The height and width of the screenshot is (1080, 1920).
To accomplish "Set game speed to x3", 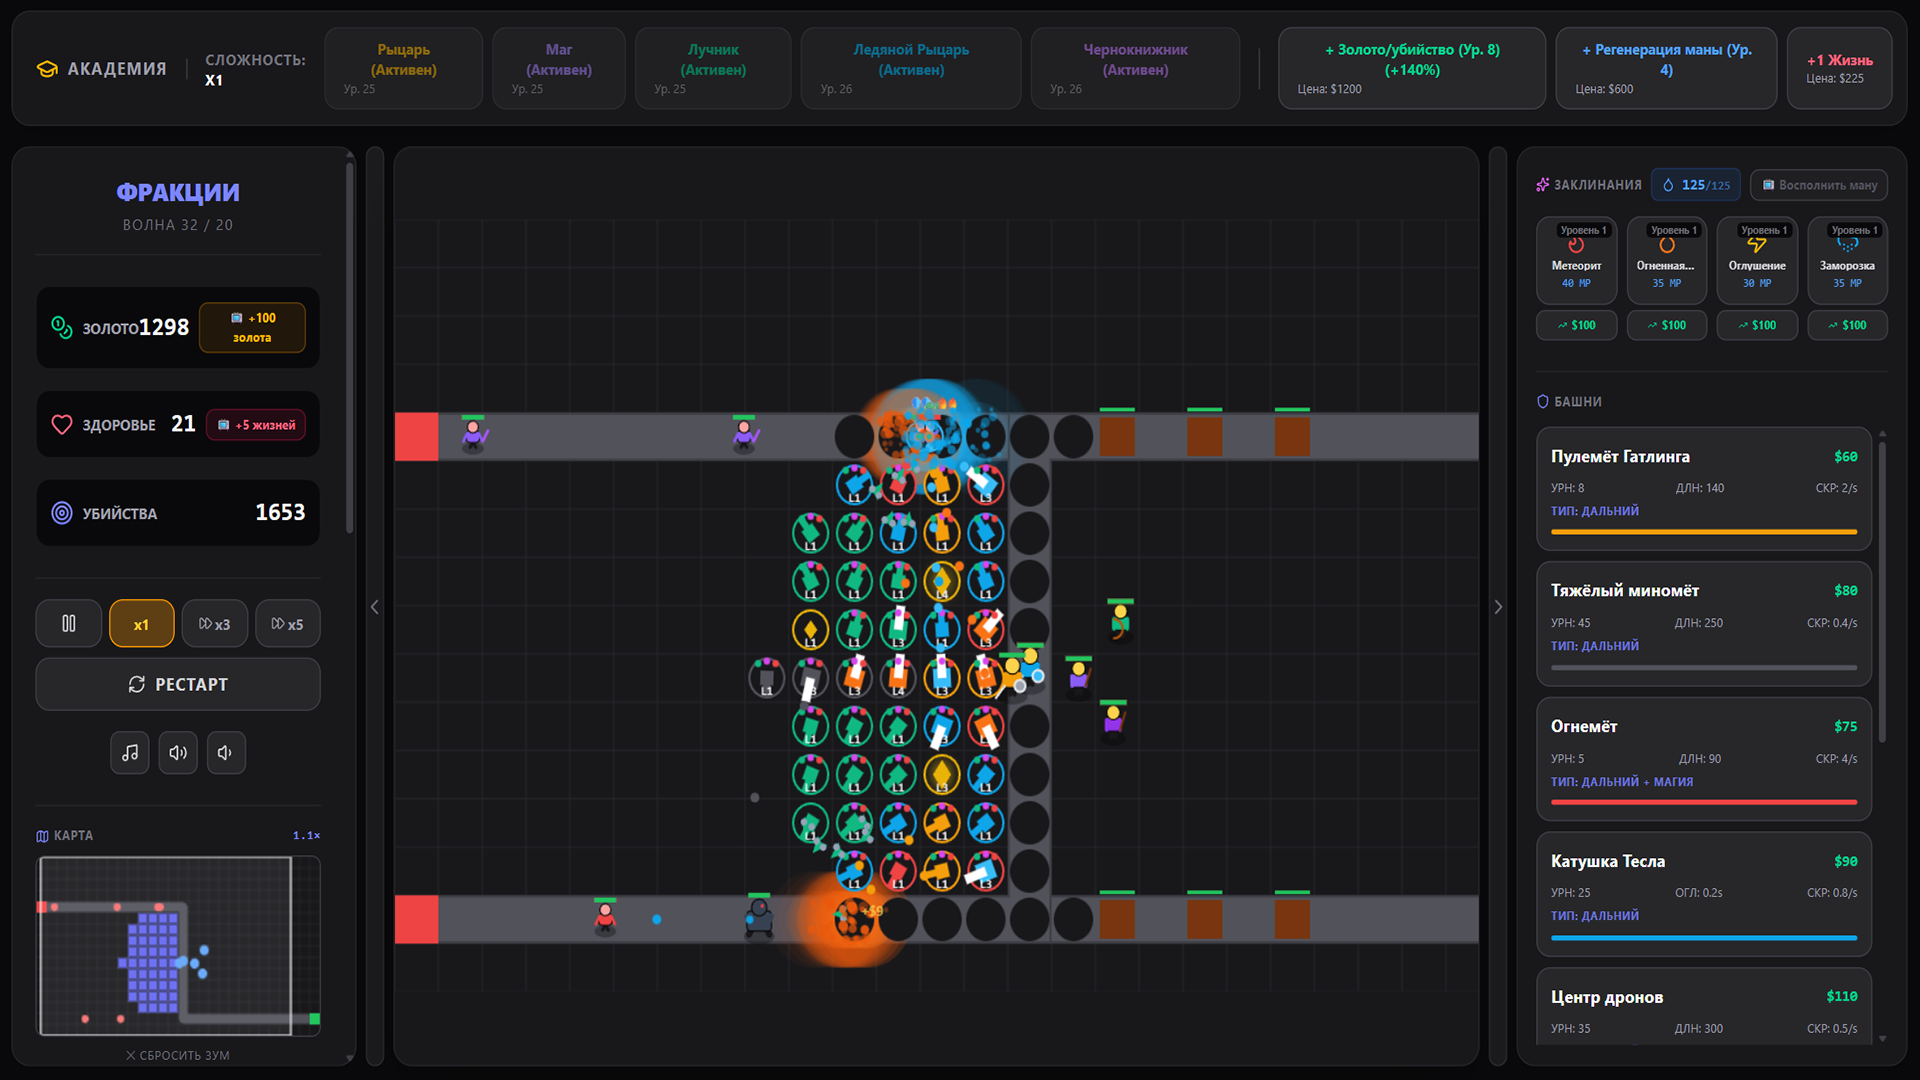I will tap(214, 624).
